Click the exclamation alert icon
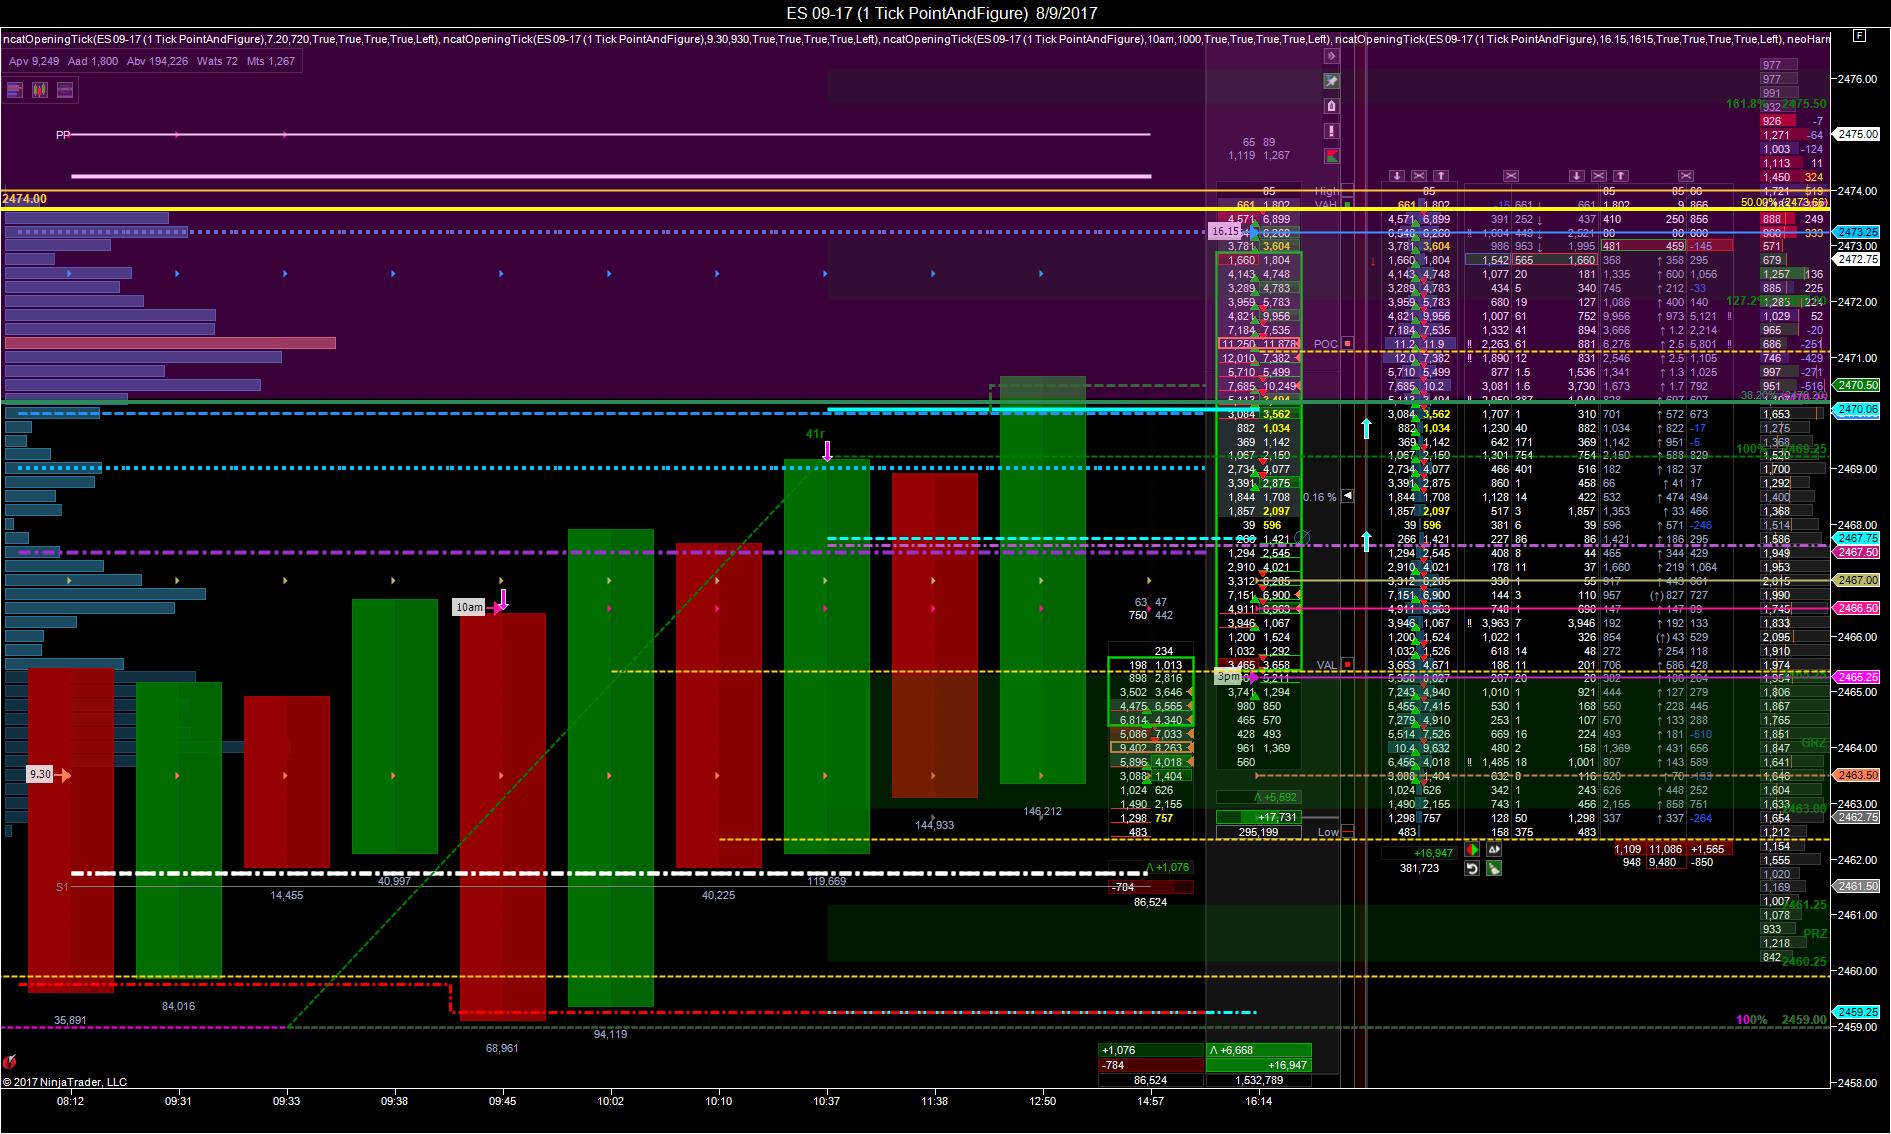The image size is (1891, 1134). (1331, 131)
